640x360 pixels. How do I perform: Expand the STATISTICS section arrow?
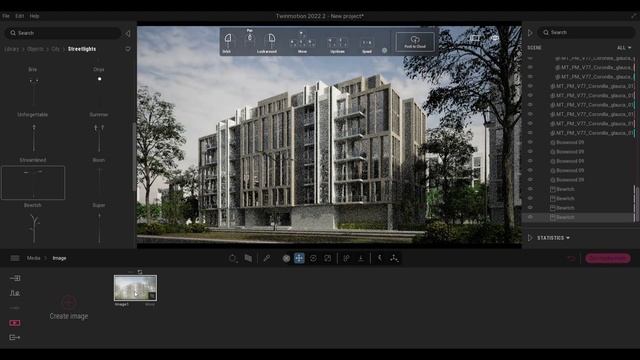(530, 238)
